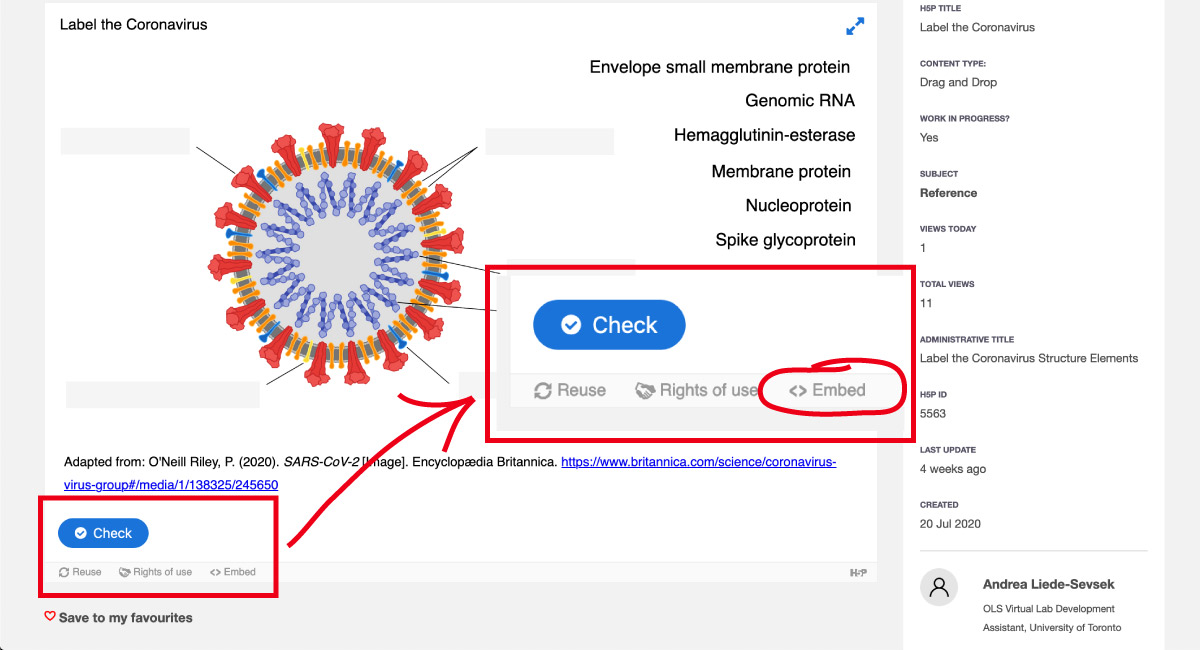The image size is (1200, 650).
Task: Click the small Embed option below Check
Action: coord(233,572)
